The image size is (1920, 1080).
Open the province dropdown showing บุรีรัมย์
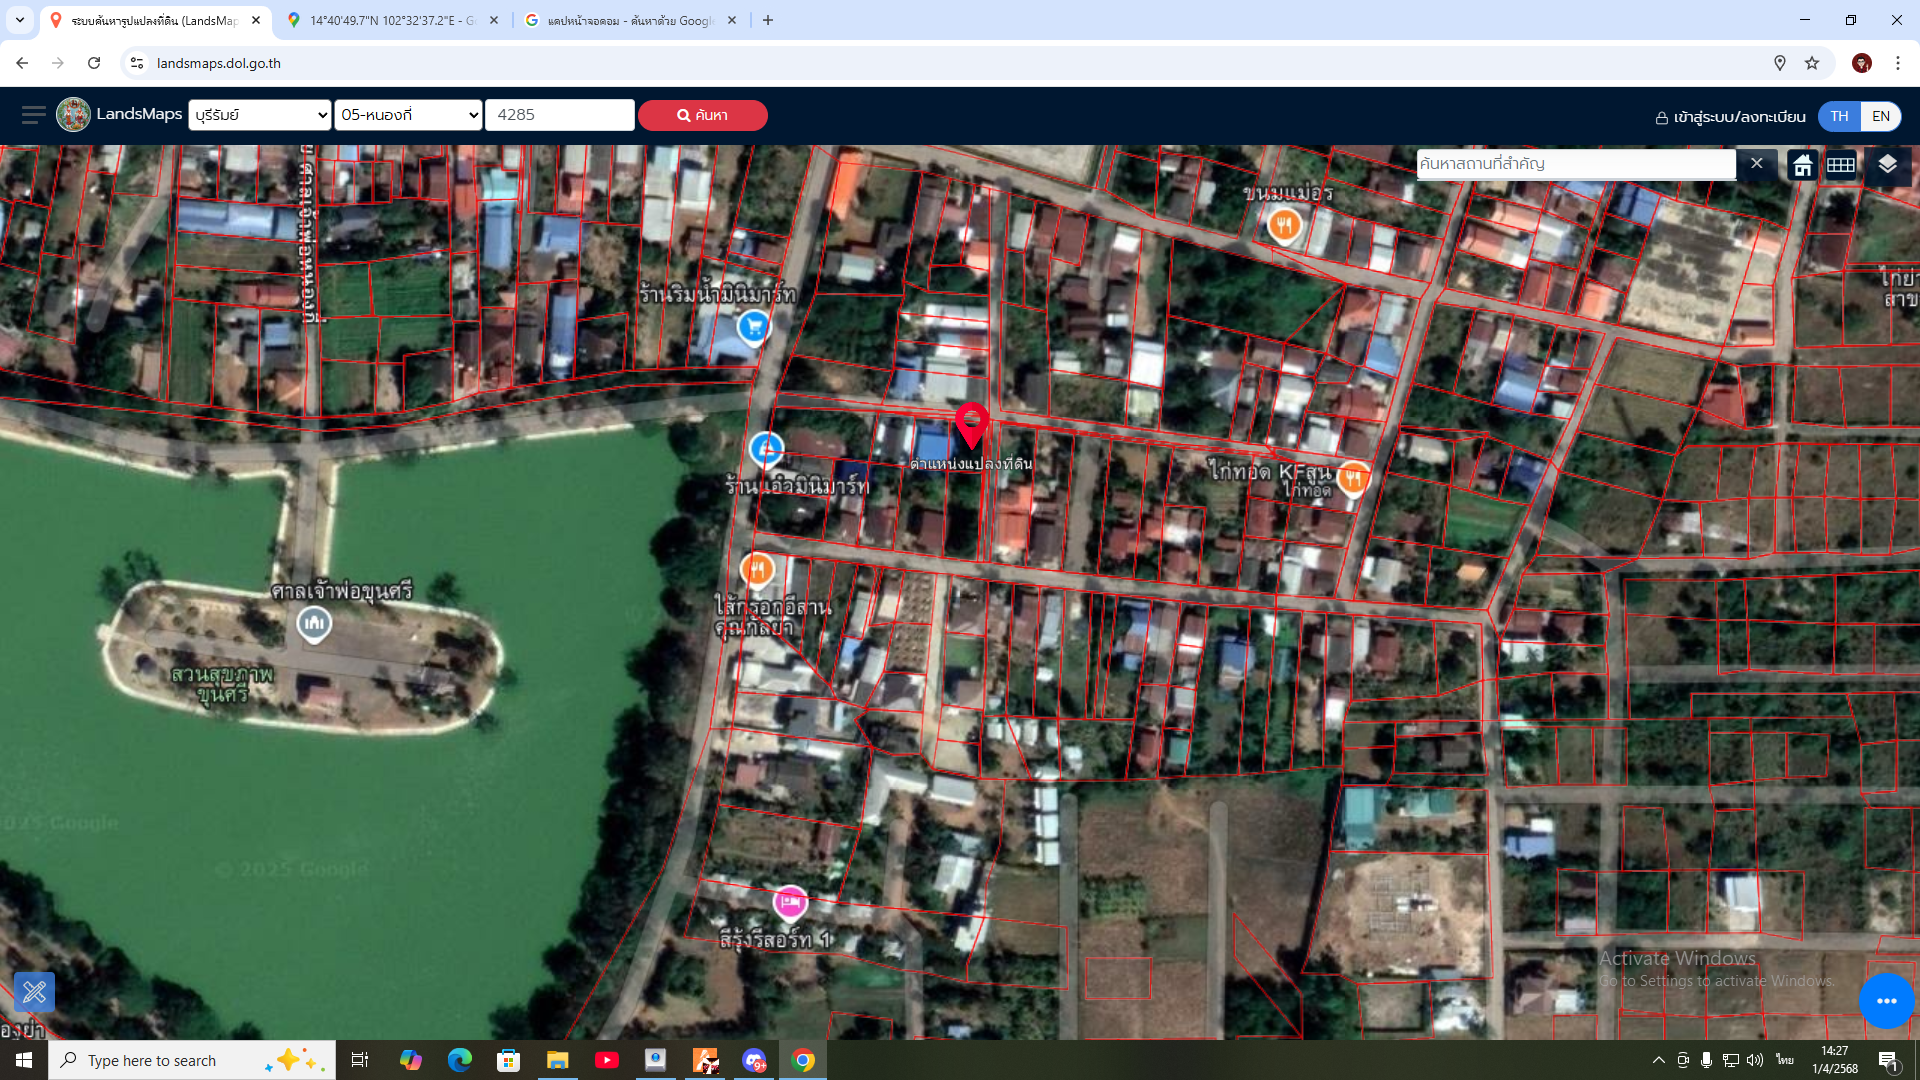tap(260, 115)
